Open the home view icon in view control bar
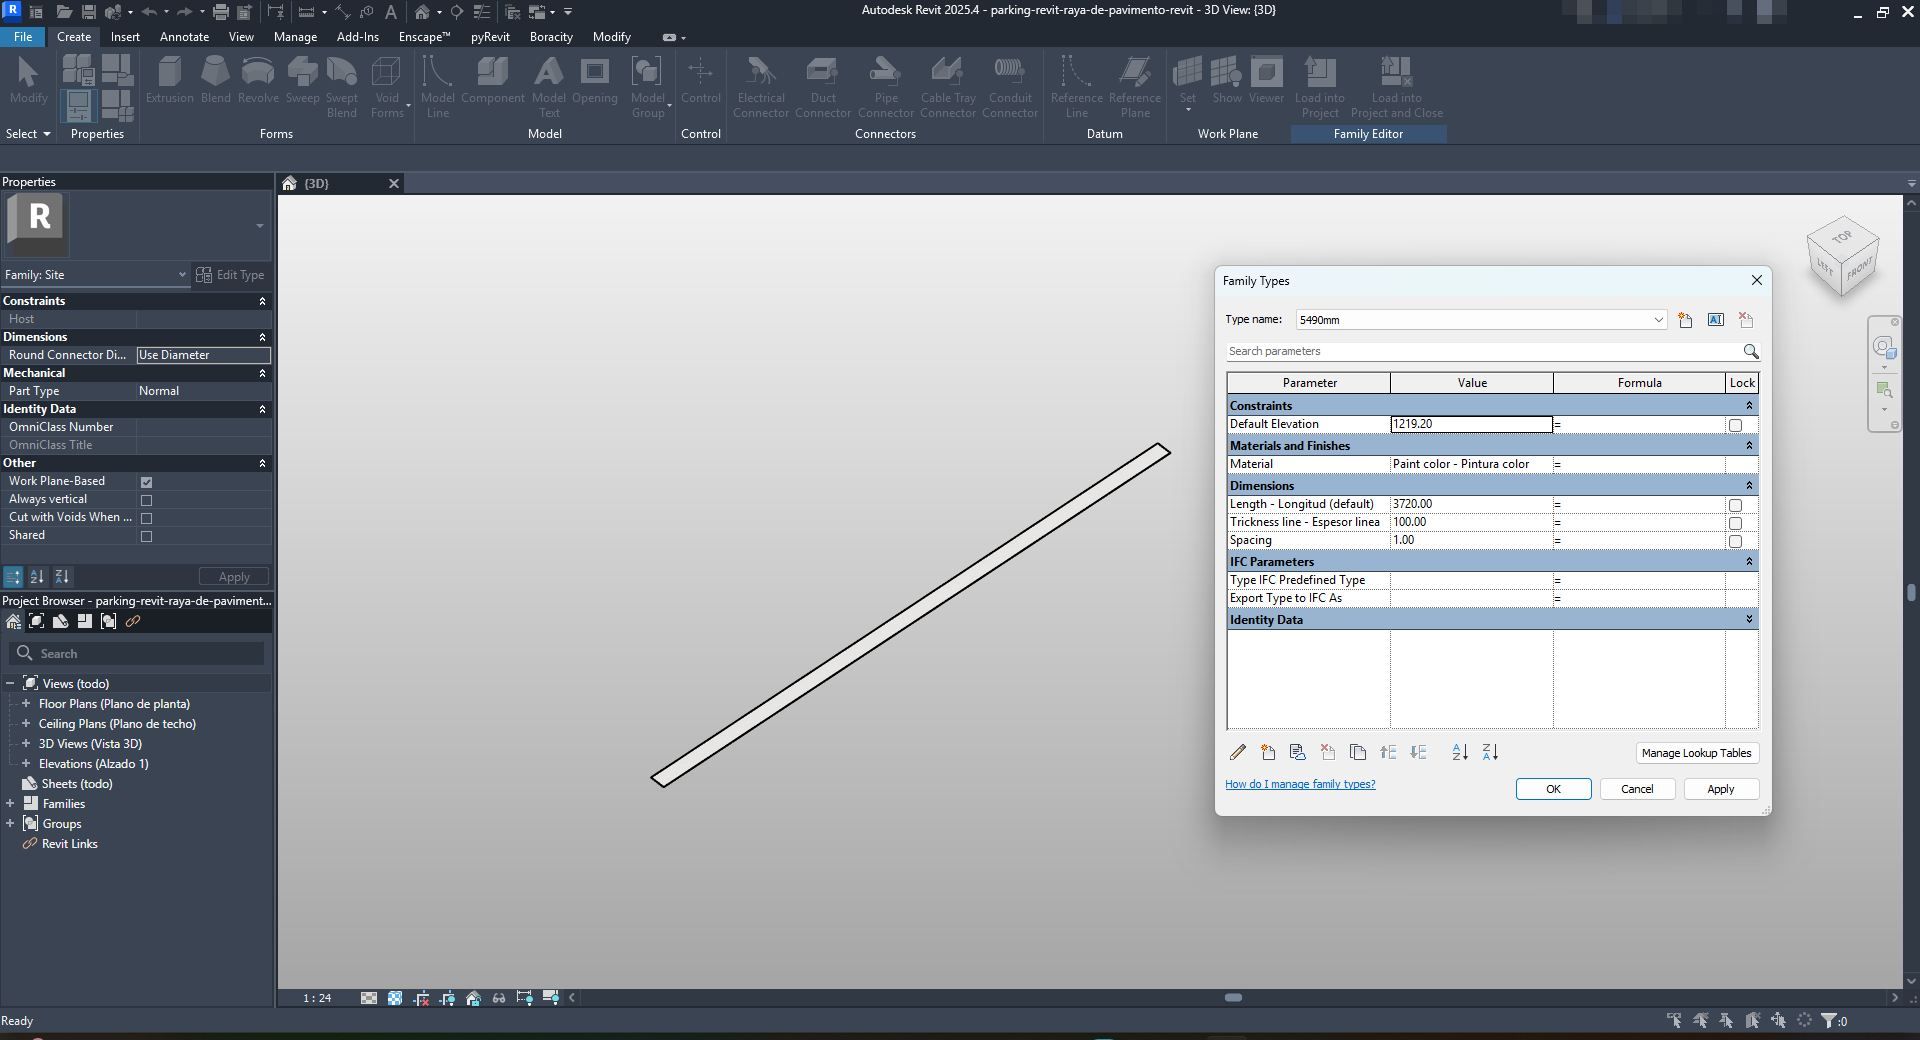1920x1040 pixels. [473, 998]
